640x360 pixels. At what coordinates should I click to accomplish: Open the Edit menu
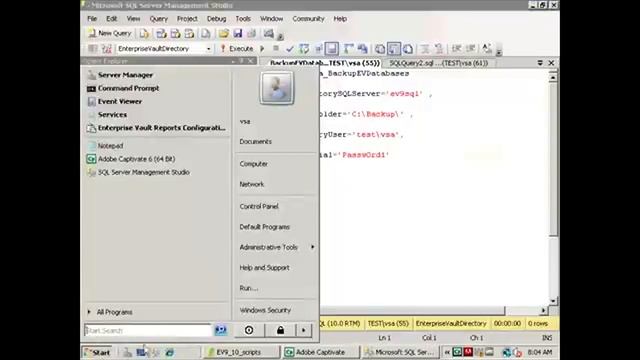(111, 19)
